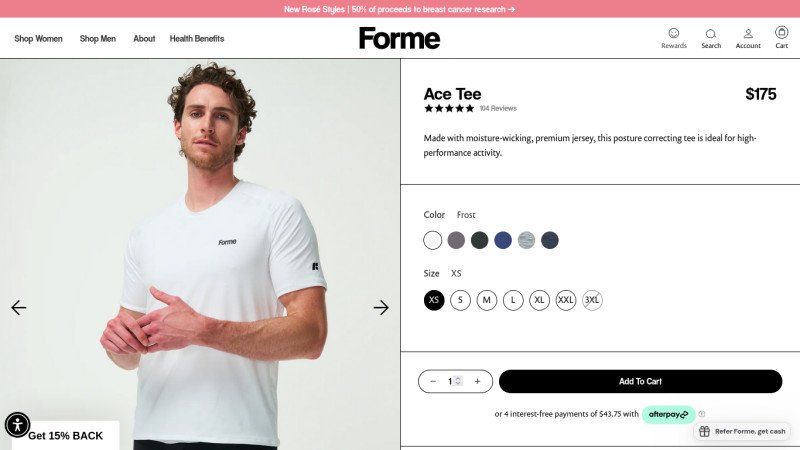This screenshot has width=800, height=450.
Task: Open the Rewards smiley icon
Action: 673,34
